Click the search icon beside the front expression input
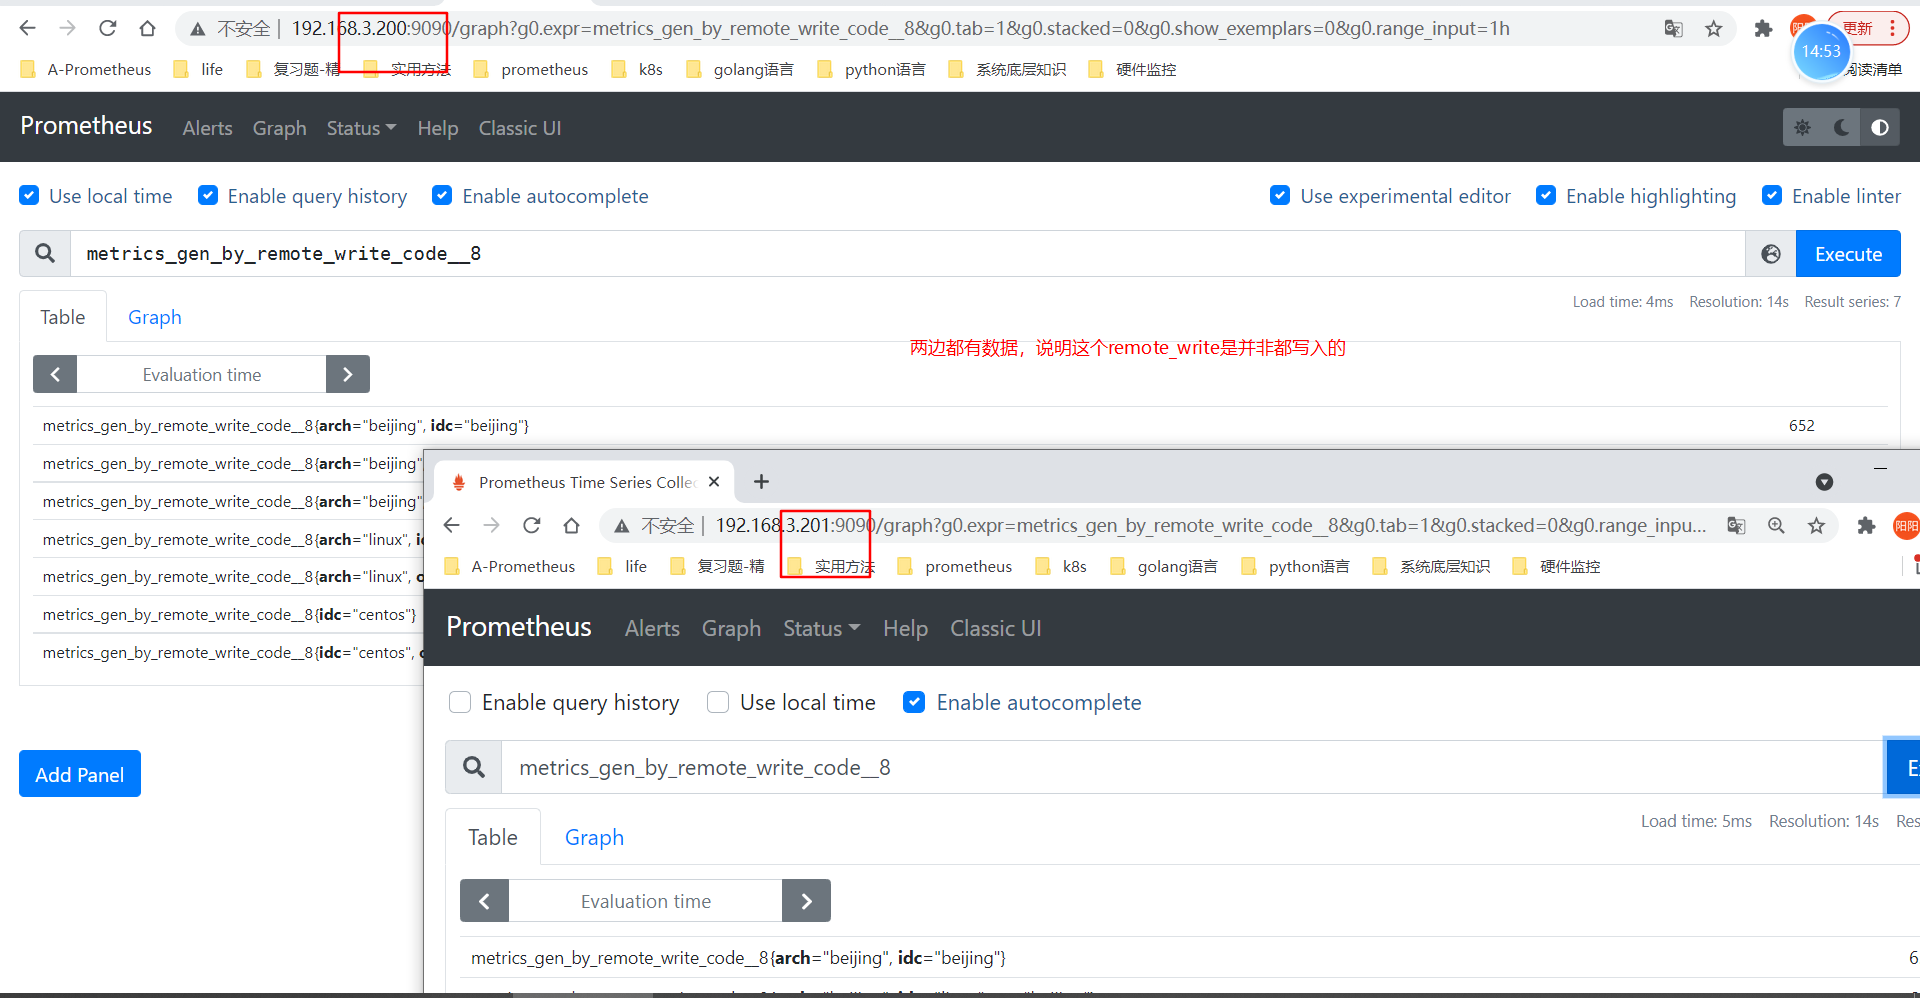The width and height of the screenshot is (1920, 998). click(x=474, y=767)
